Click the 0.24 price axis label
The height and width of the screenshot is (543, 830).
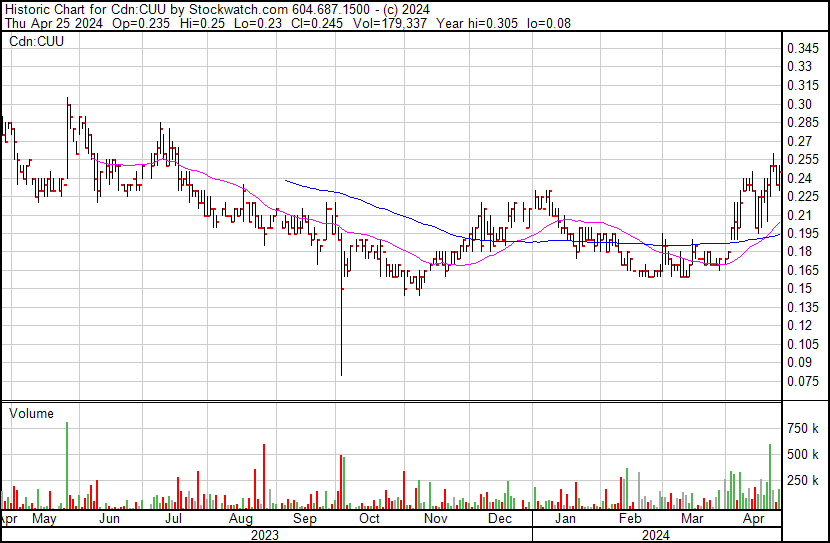(x=799, y=178)
